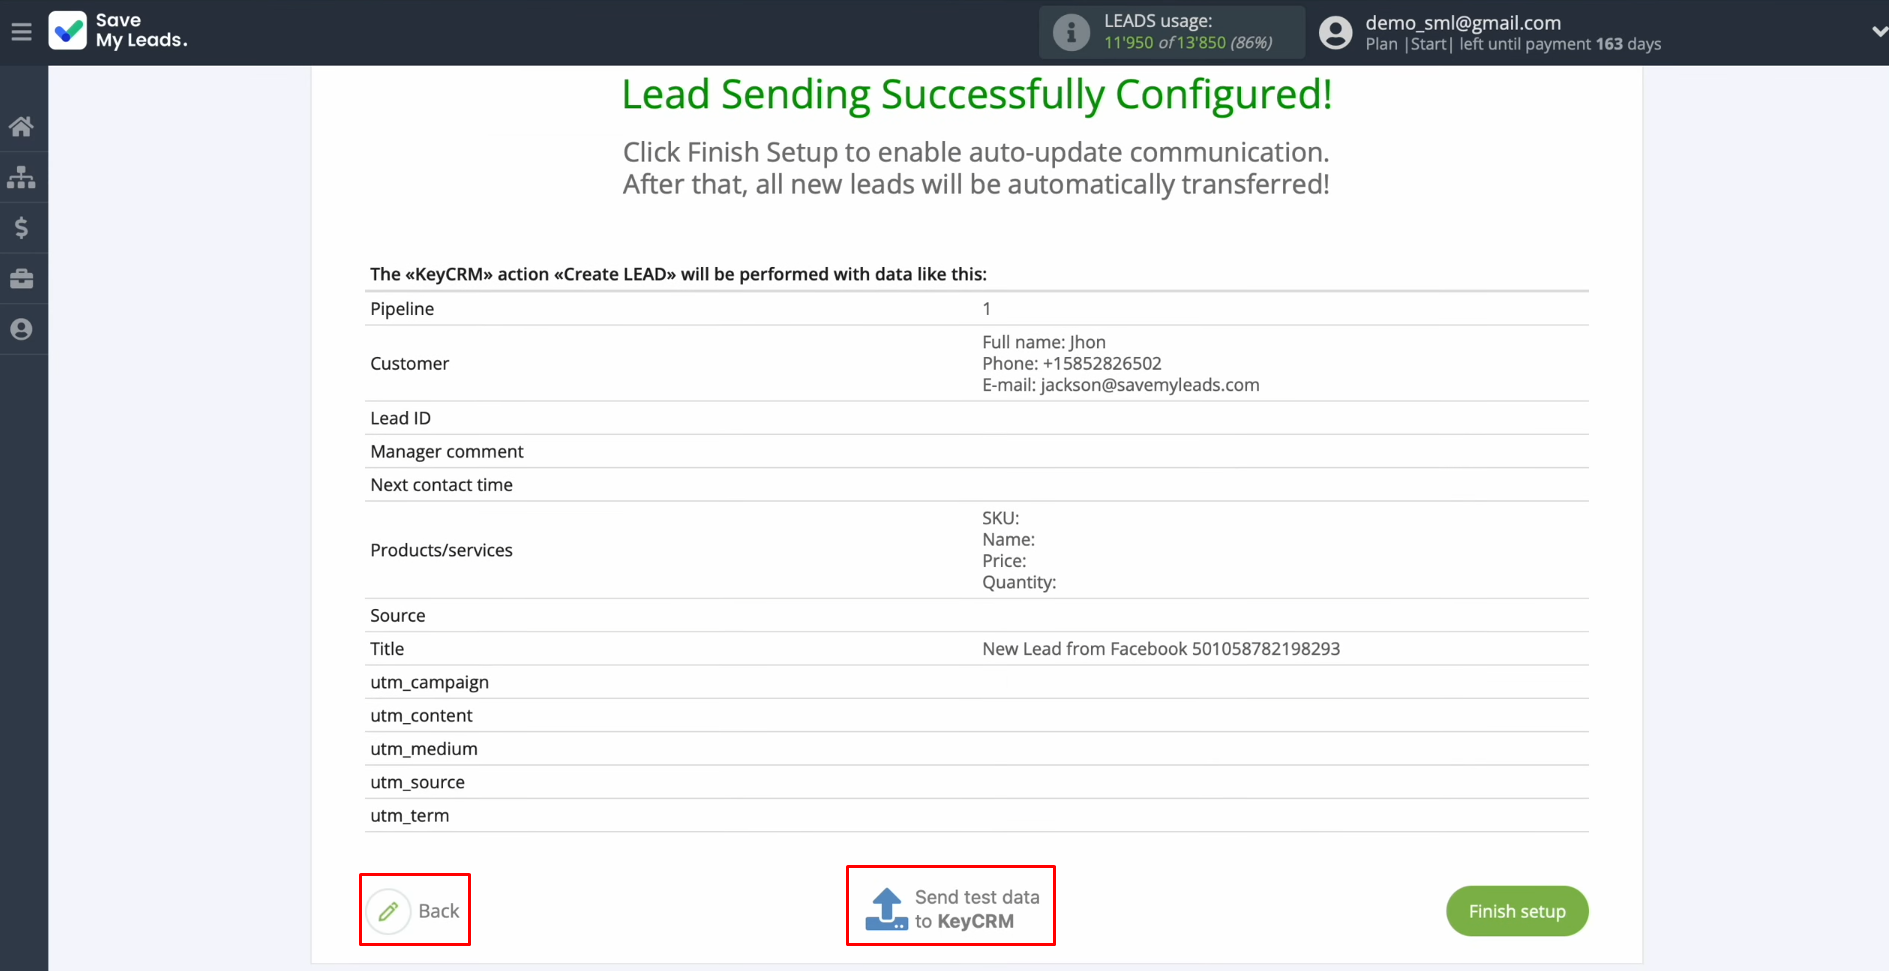
Task: Click the SKU: field text
Action: [x=1001, y=518]
